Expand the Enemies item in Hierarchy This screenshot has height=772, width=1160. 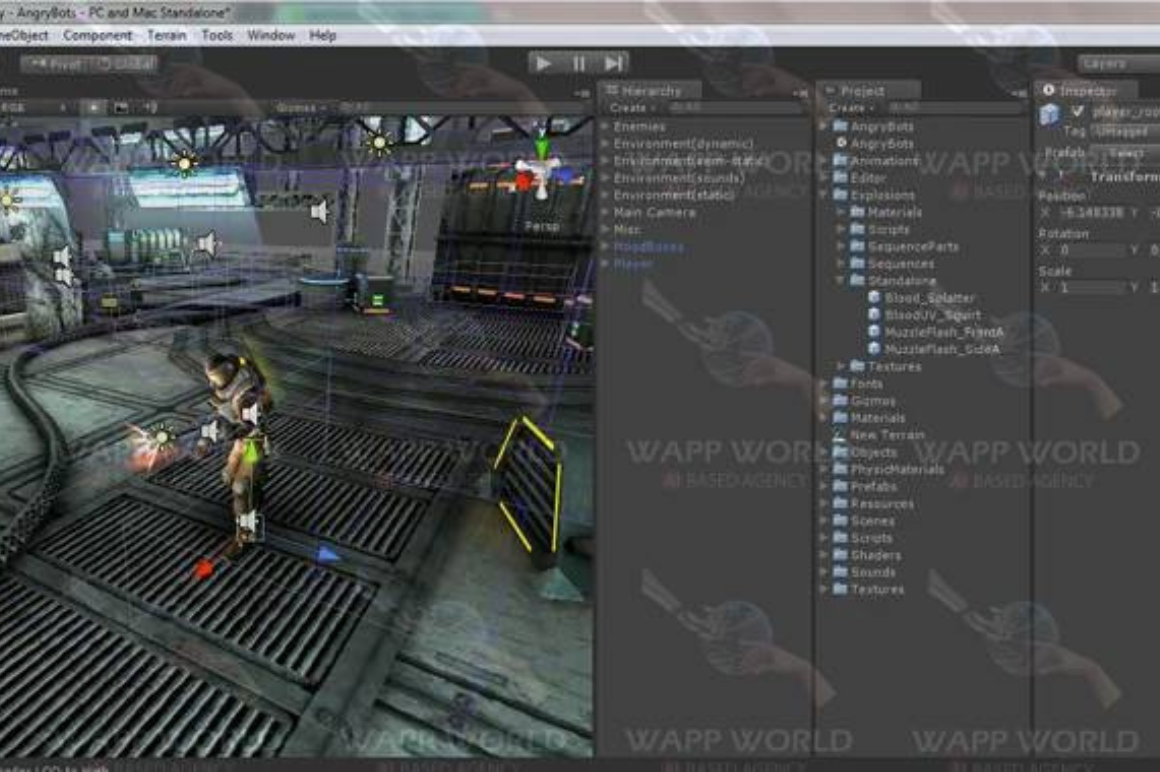pyautogui.click(x=605, y=127)
